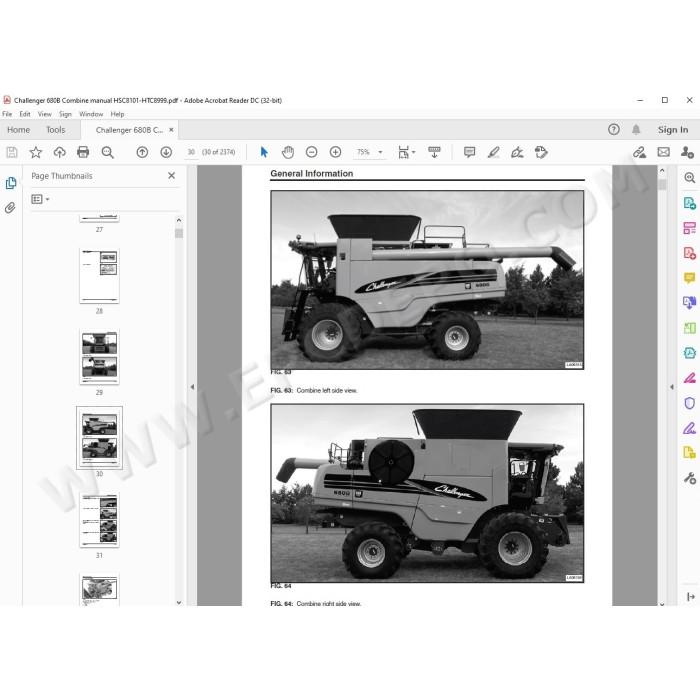Close the Challenger 680B document tab
This screenshot has height=700, width=700.
coord(171,130)
